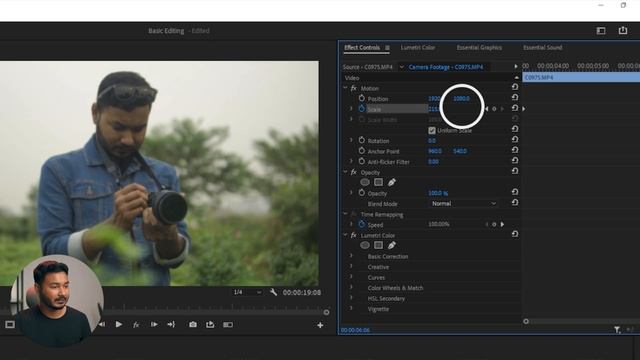Collapse the Motion effect group
This screenshot has height=360, width=640.
345,88
